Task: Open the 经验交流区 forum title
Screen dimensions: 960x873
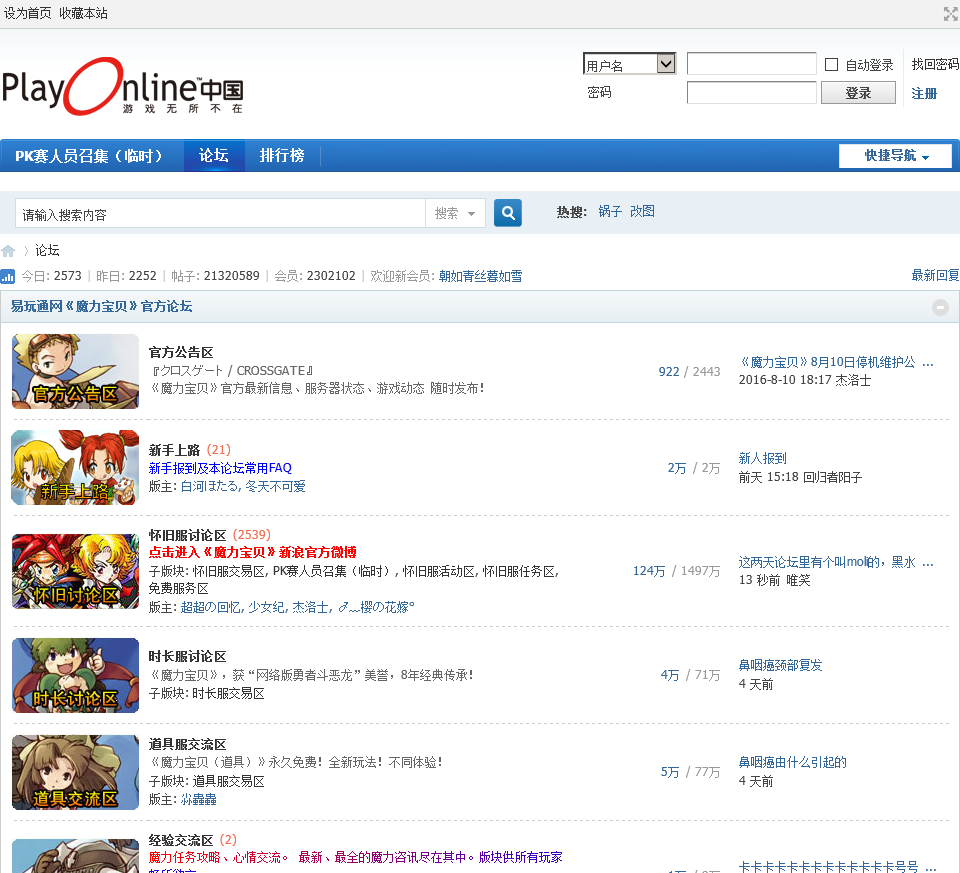Action: coord(181,840)
